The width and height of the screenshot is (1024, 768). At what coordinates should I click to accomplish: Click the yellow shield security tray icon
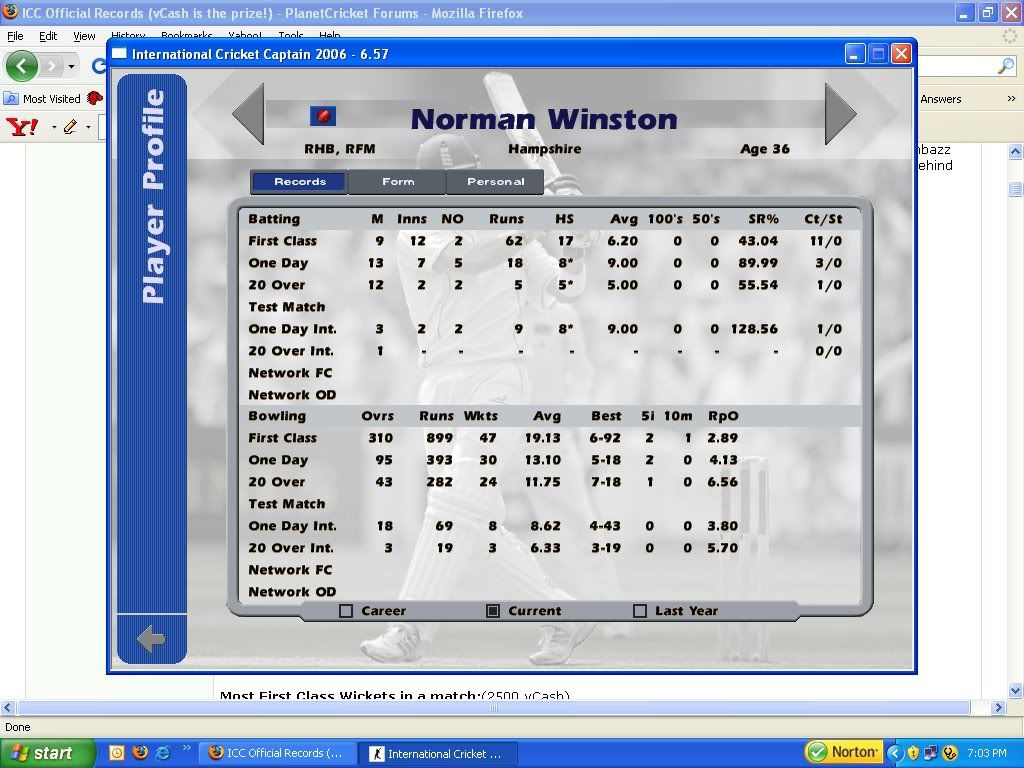[x=913, y=753]
